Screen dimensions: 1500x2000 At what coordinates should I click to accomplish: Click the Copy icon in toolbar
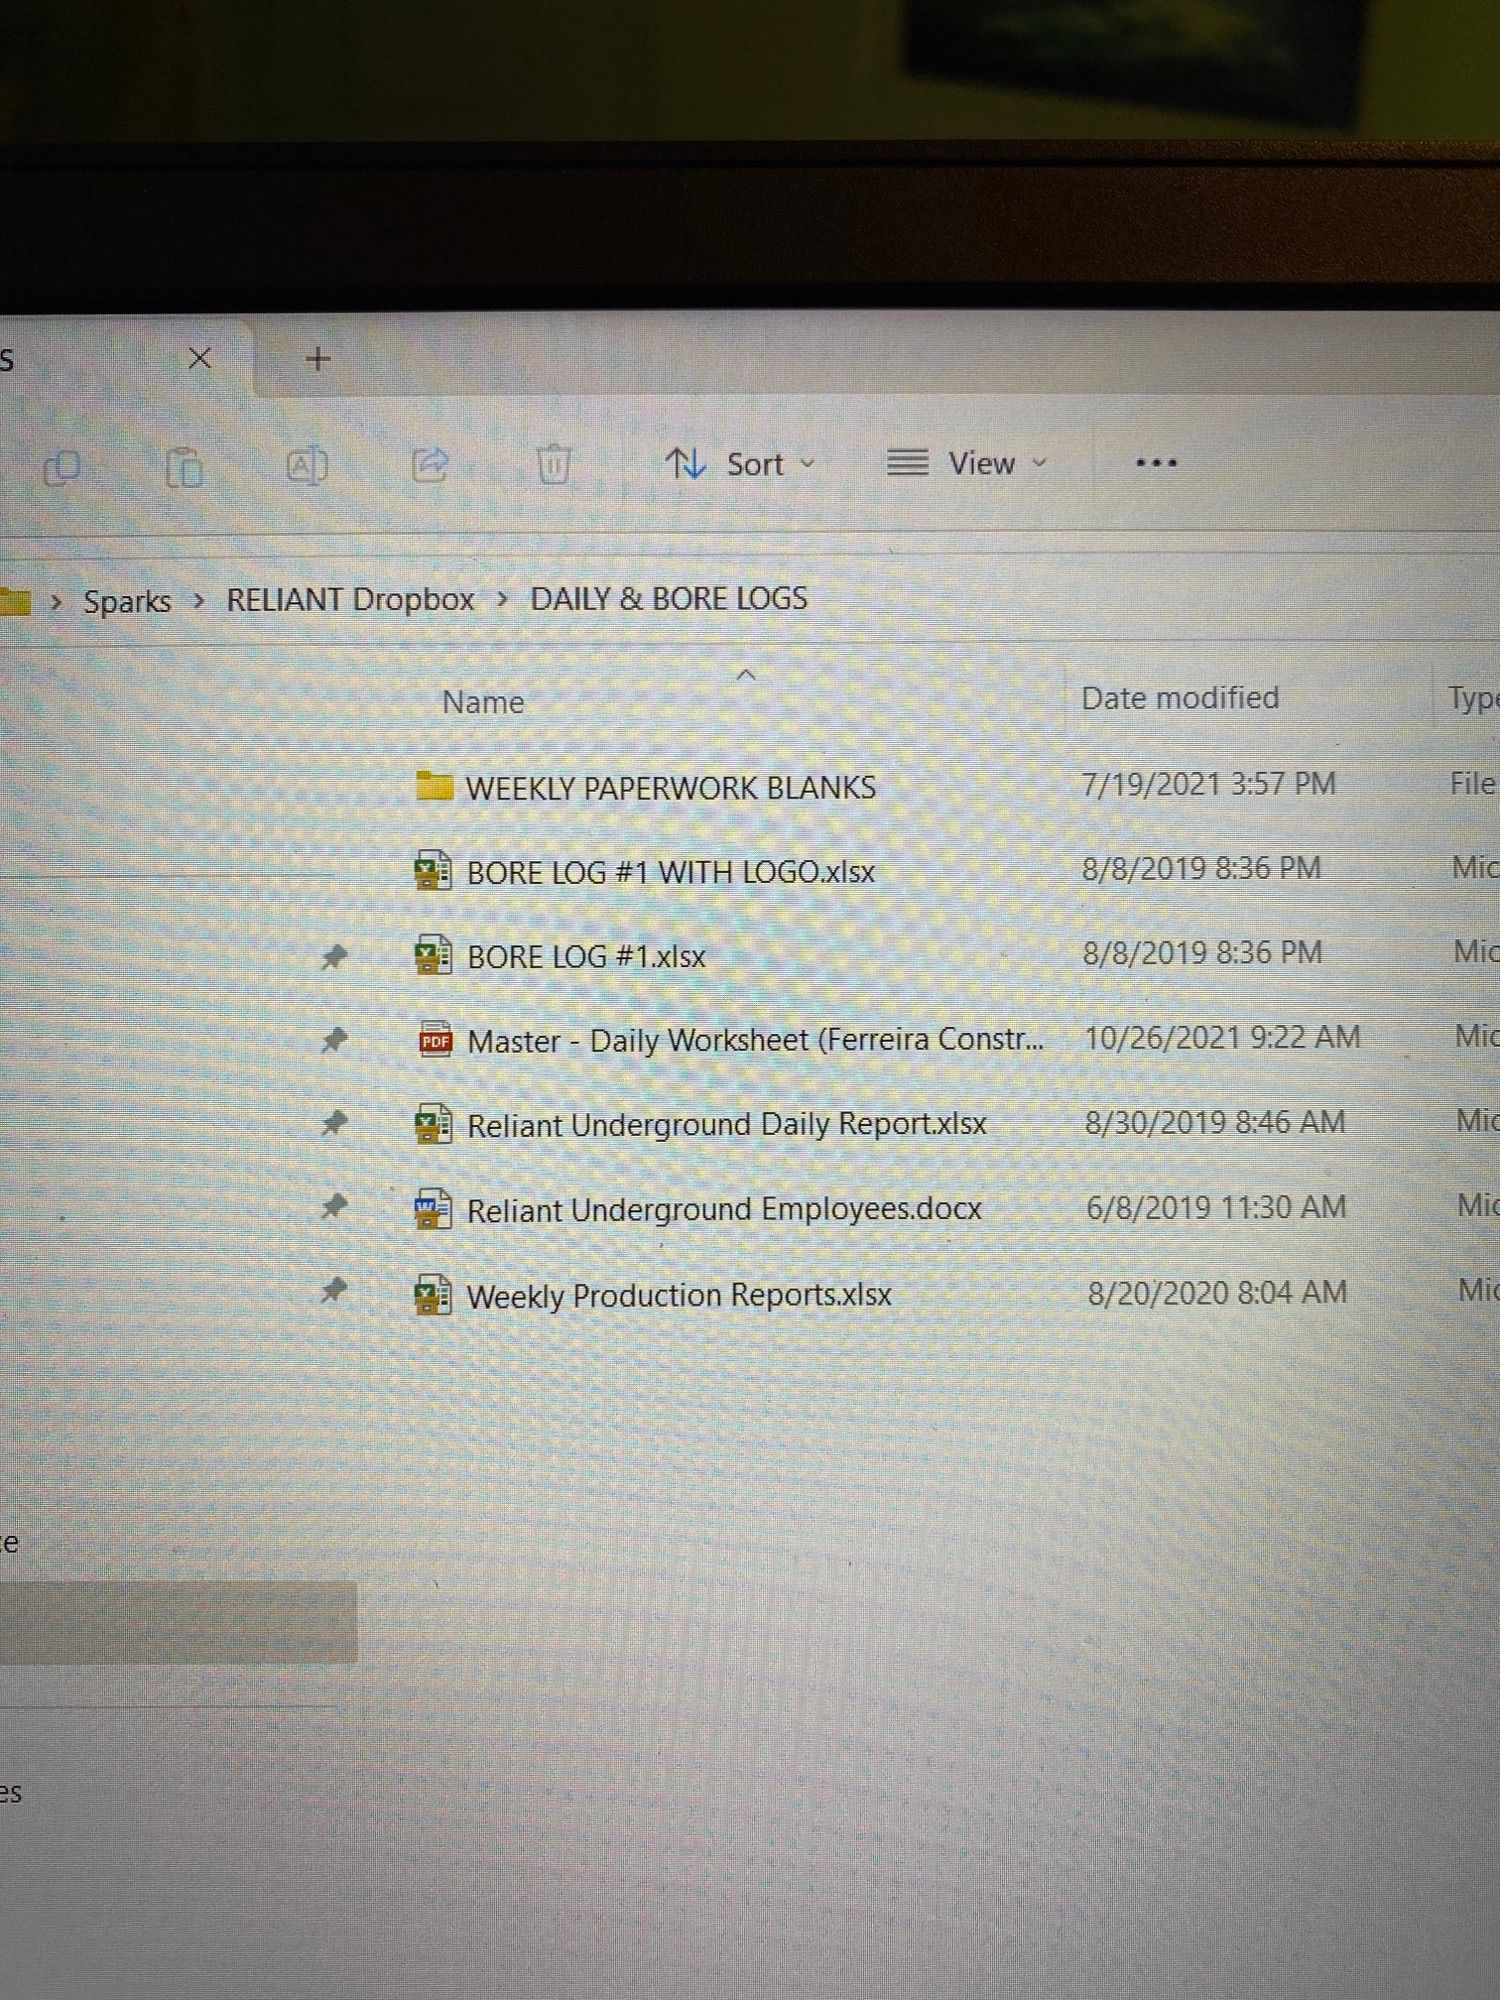pos(62,468)
